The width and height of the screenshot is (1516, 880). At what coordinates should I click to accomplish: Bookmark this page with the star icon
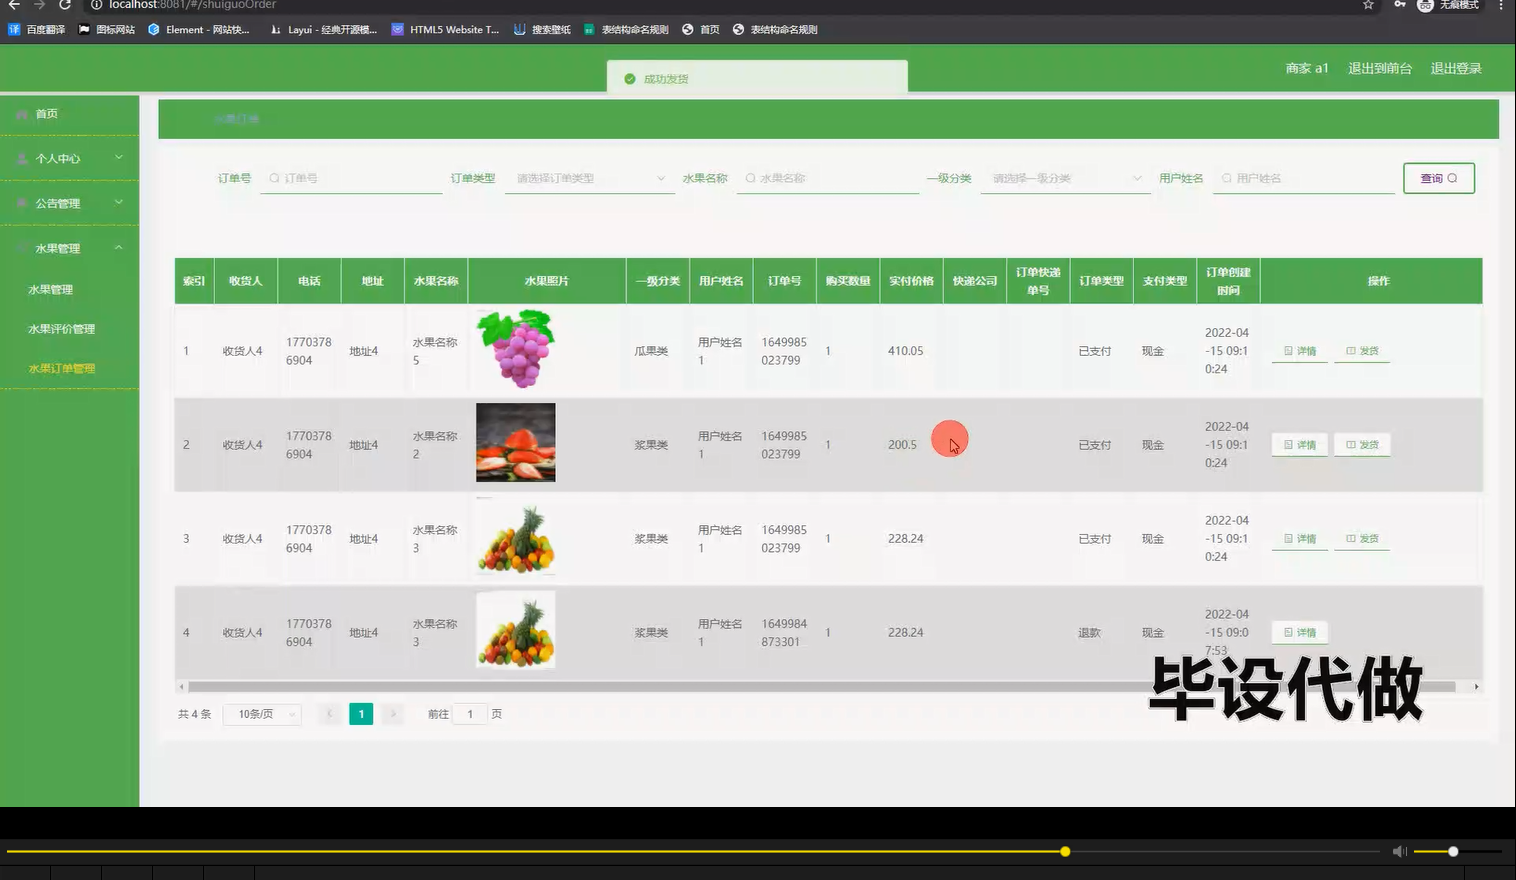[x=1368, y=5]
